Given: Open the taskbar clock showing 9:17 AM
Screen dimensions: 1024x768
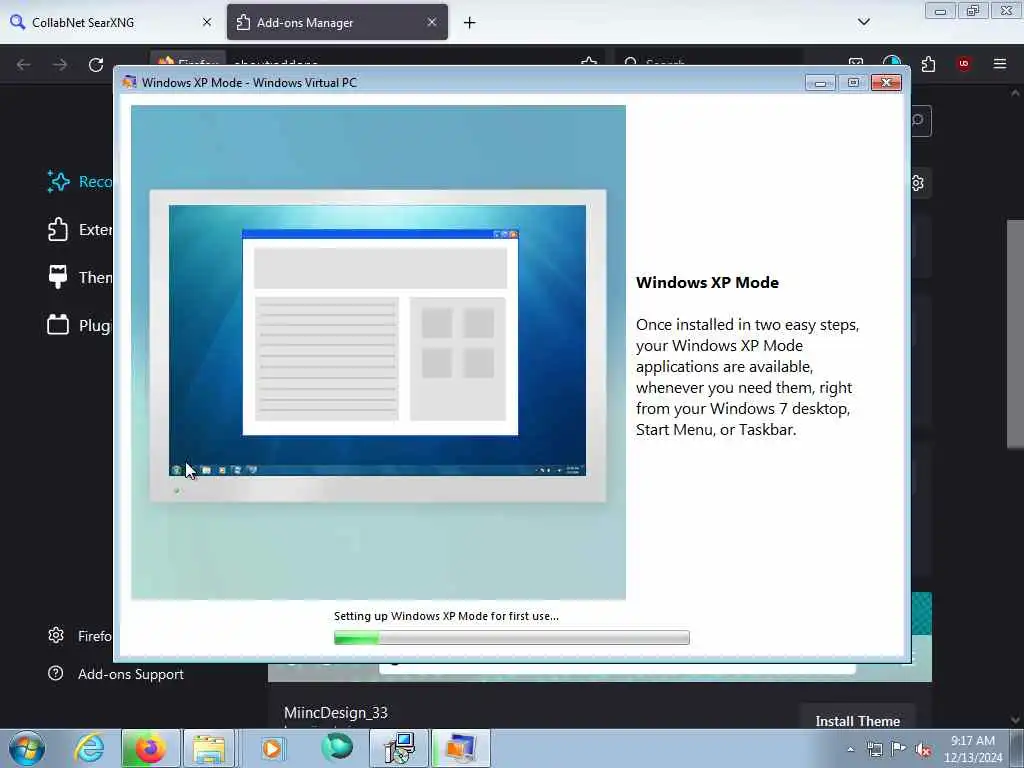Looking at the screenshot, I should 972,749.
